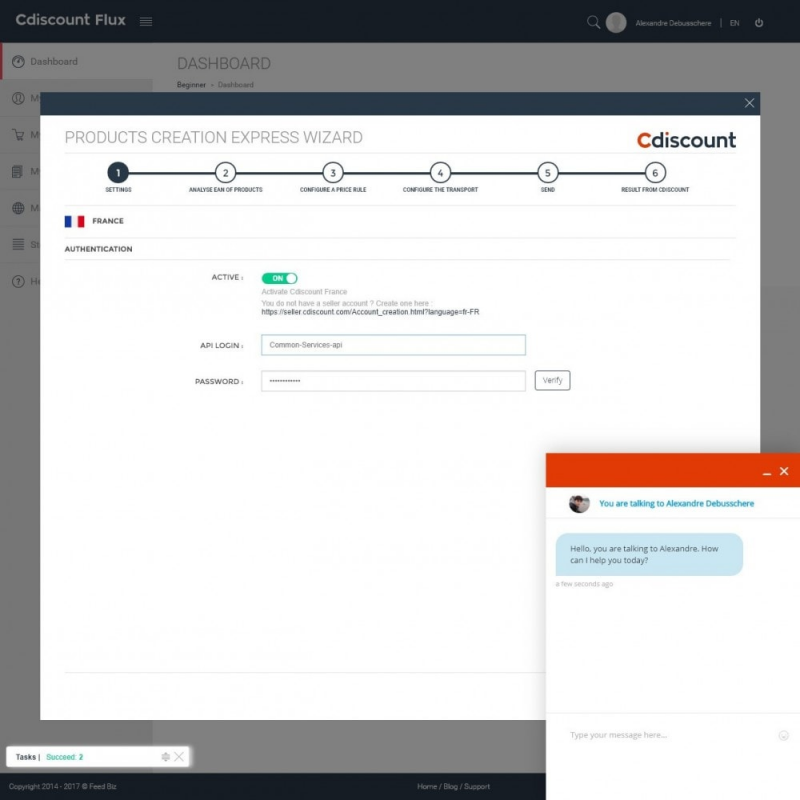Go to step 4 Configure the Transport
800x800 pixels.
tap(440, 173)
